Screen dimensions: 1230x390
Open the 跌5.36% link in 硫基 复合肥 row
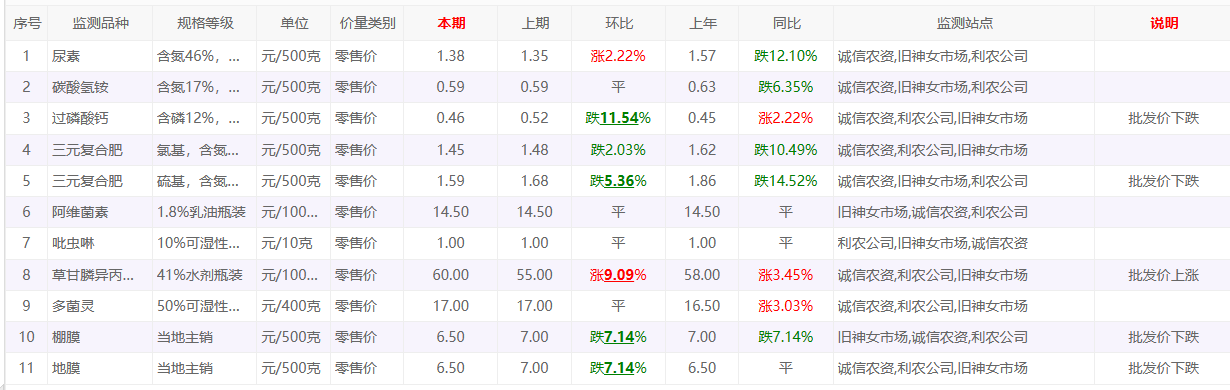coord(619,181)
